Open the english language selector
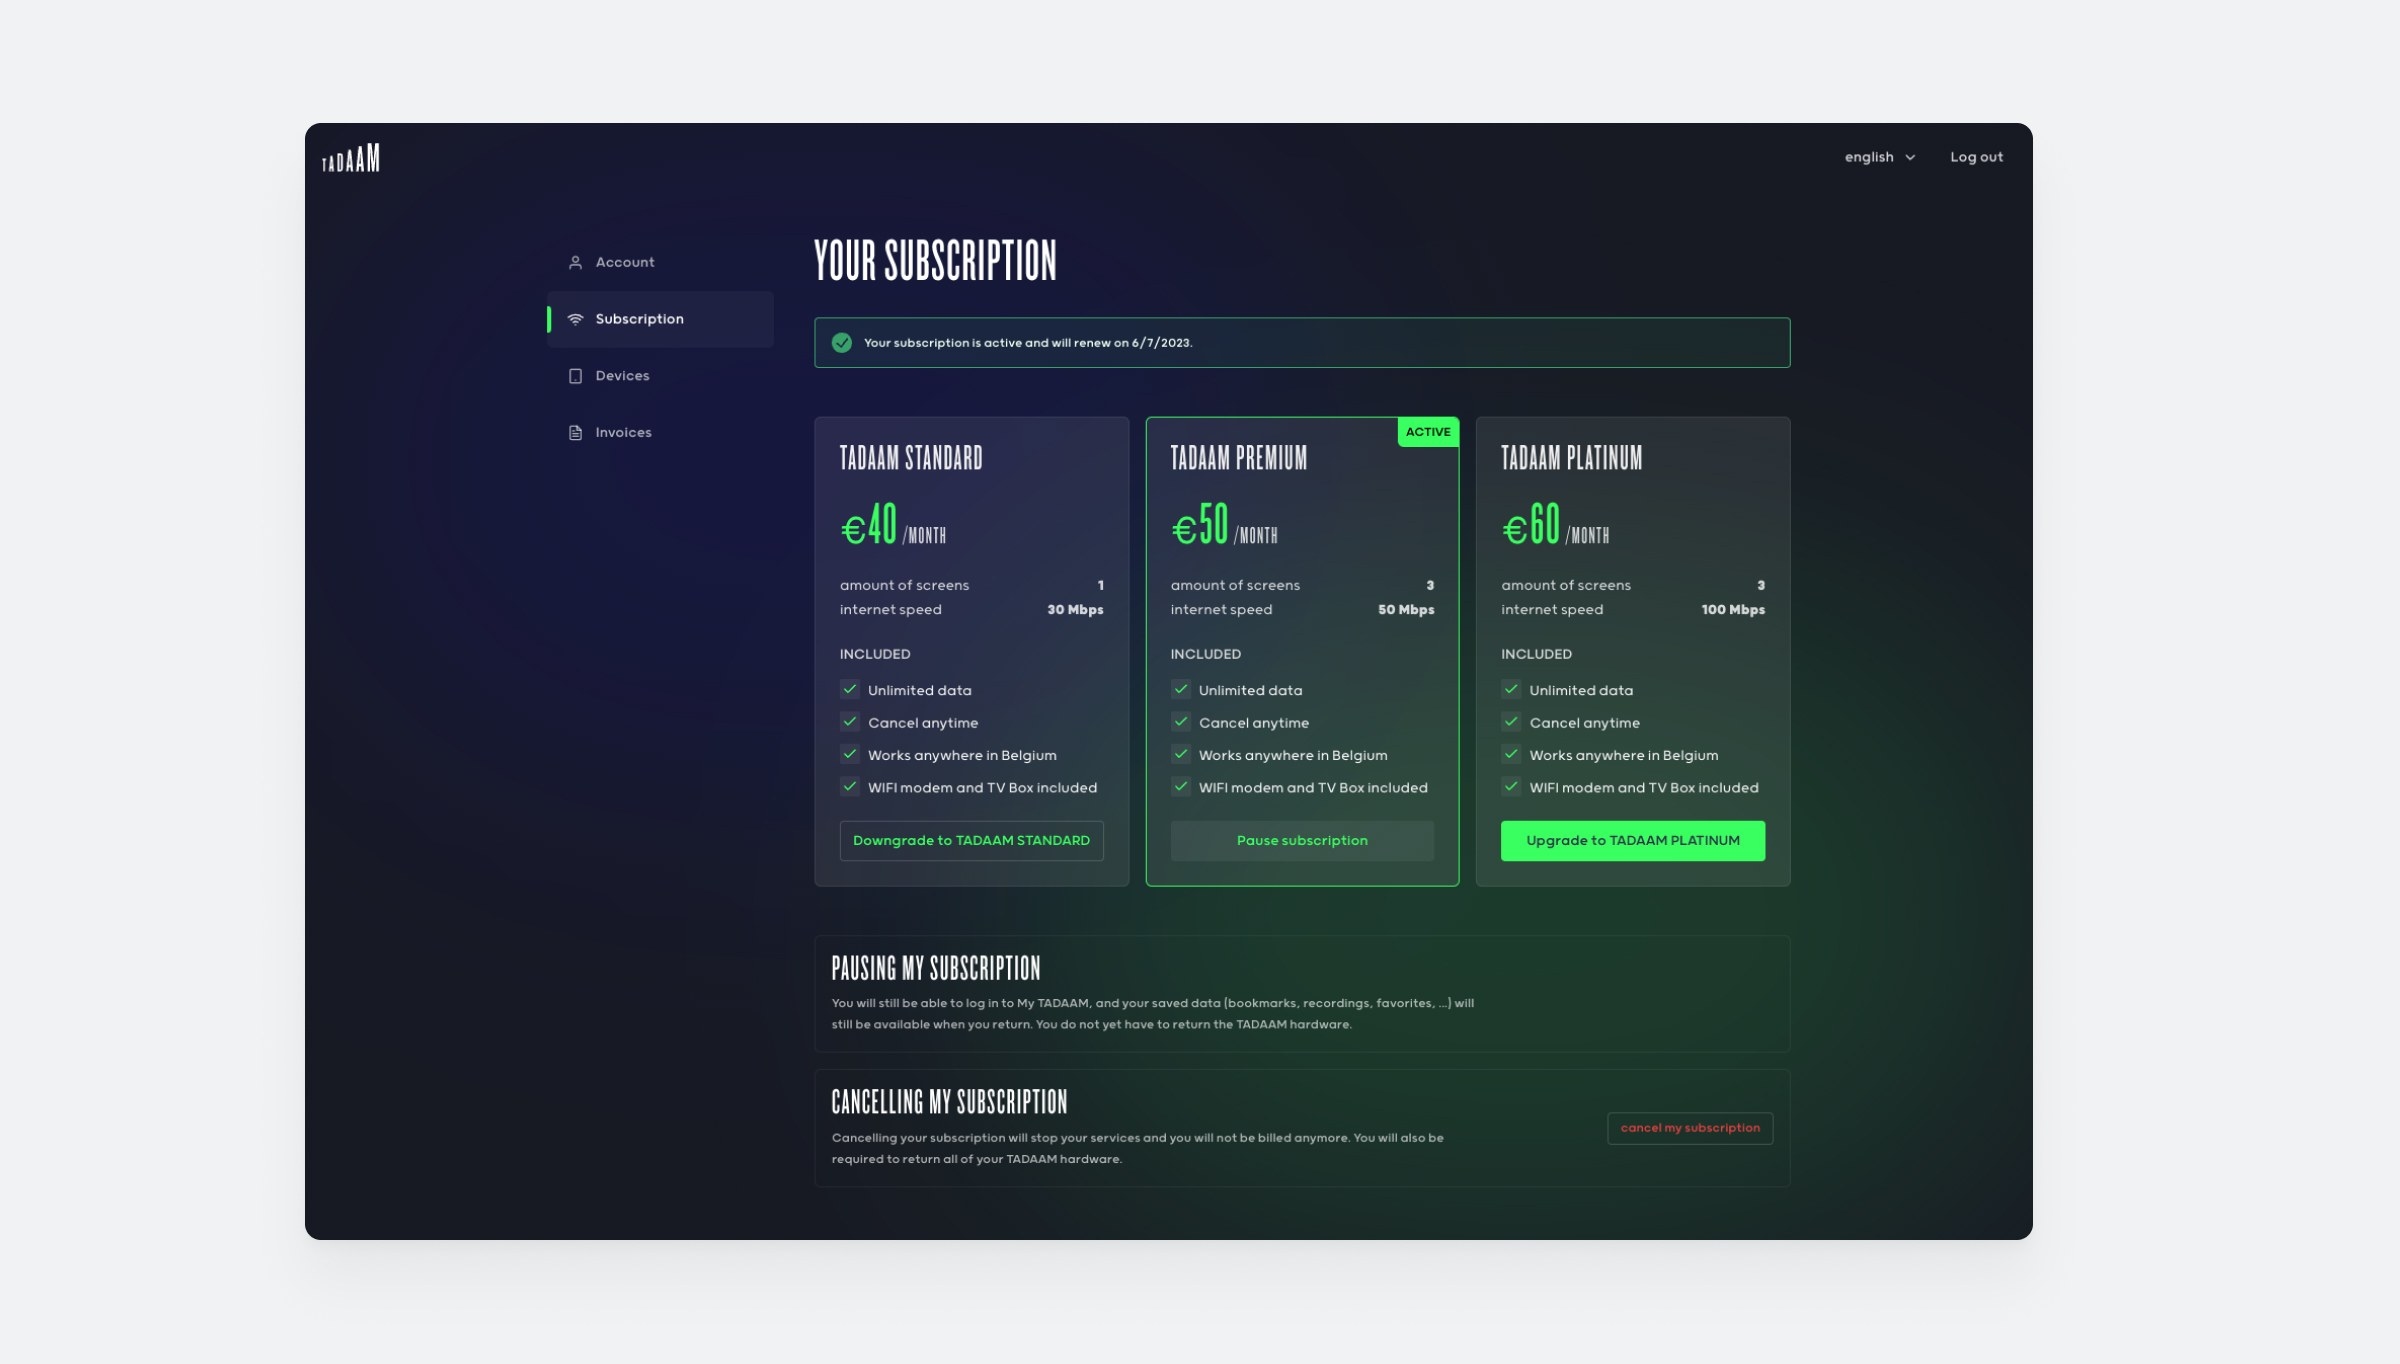Viewport: 2400px width, 1364px height. coord(1880,157)
